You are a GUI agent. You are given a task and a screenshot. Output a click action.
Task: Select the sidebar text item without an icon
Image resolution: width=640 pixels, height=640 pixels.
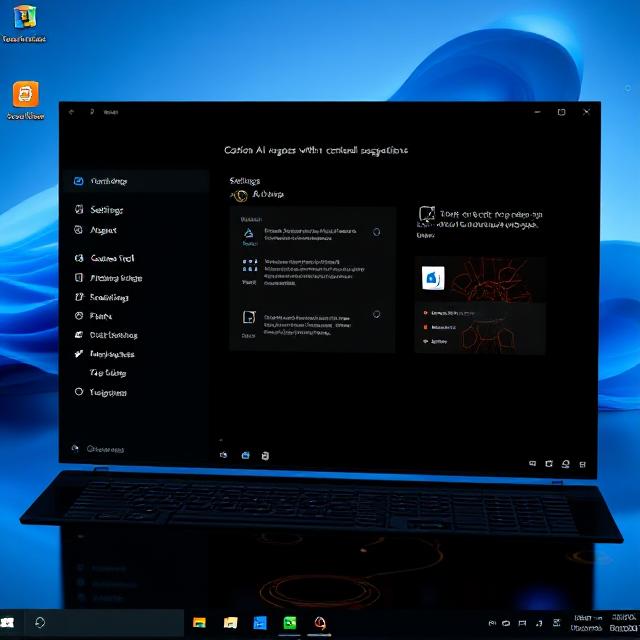coord(108,373)
